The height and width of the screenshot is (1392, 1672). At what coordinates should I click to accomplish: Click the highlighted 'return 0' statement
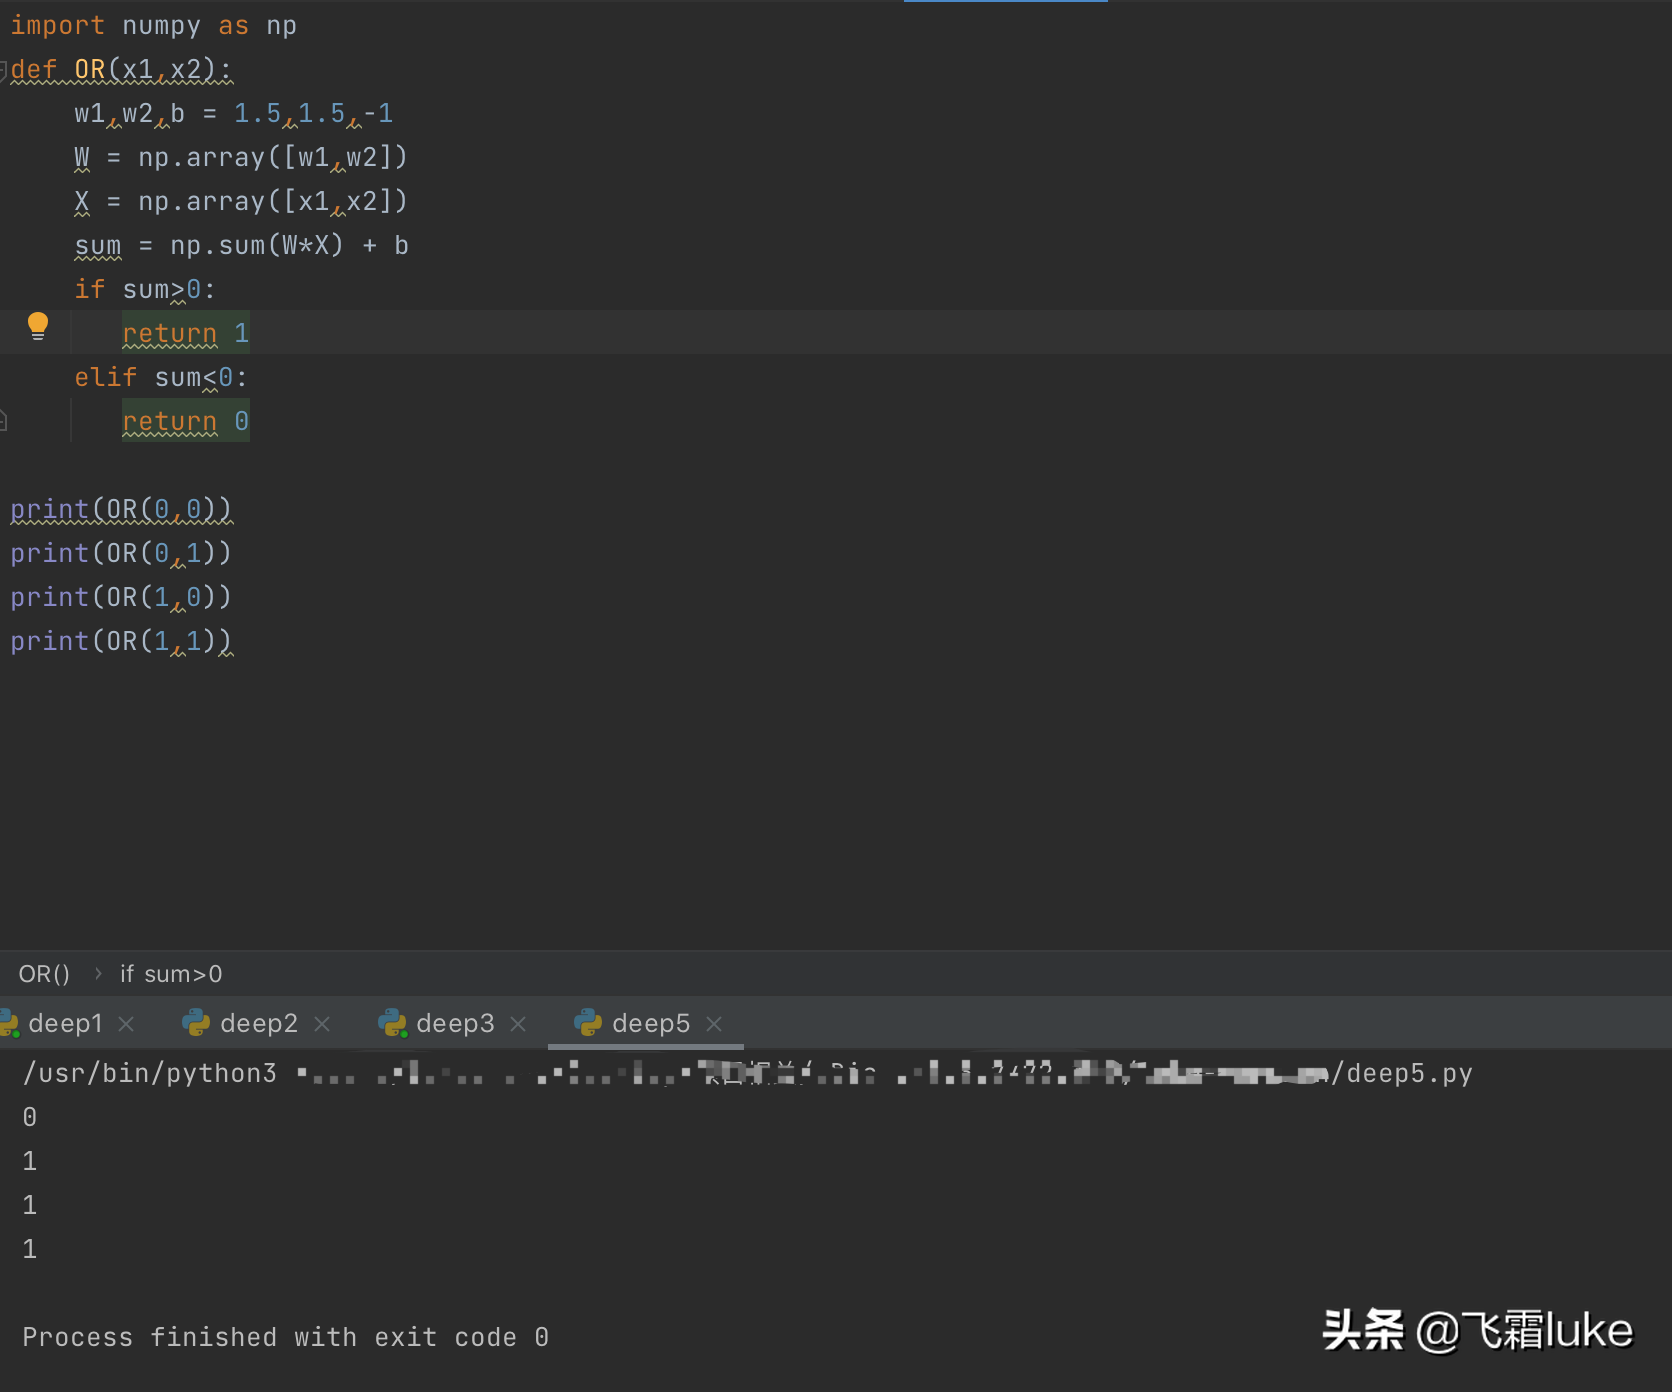coord(185,421)
